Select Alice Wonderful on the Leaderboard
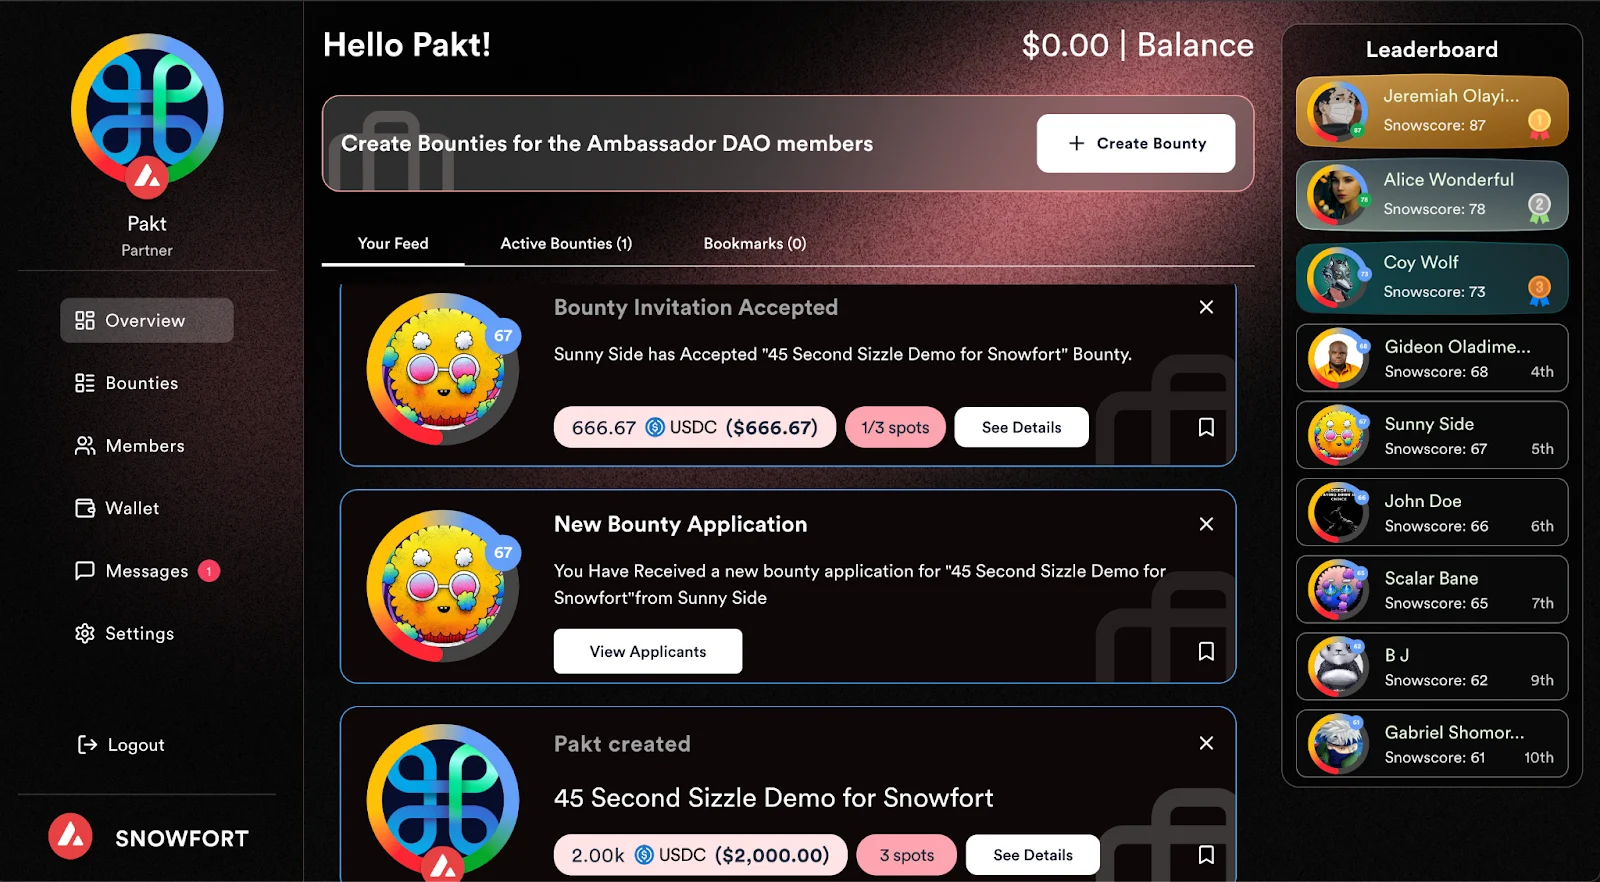The image size is (1600, 882). (1431, 194)
